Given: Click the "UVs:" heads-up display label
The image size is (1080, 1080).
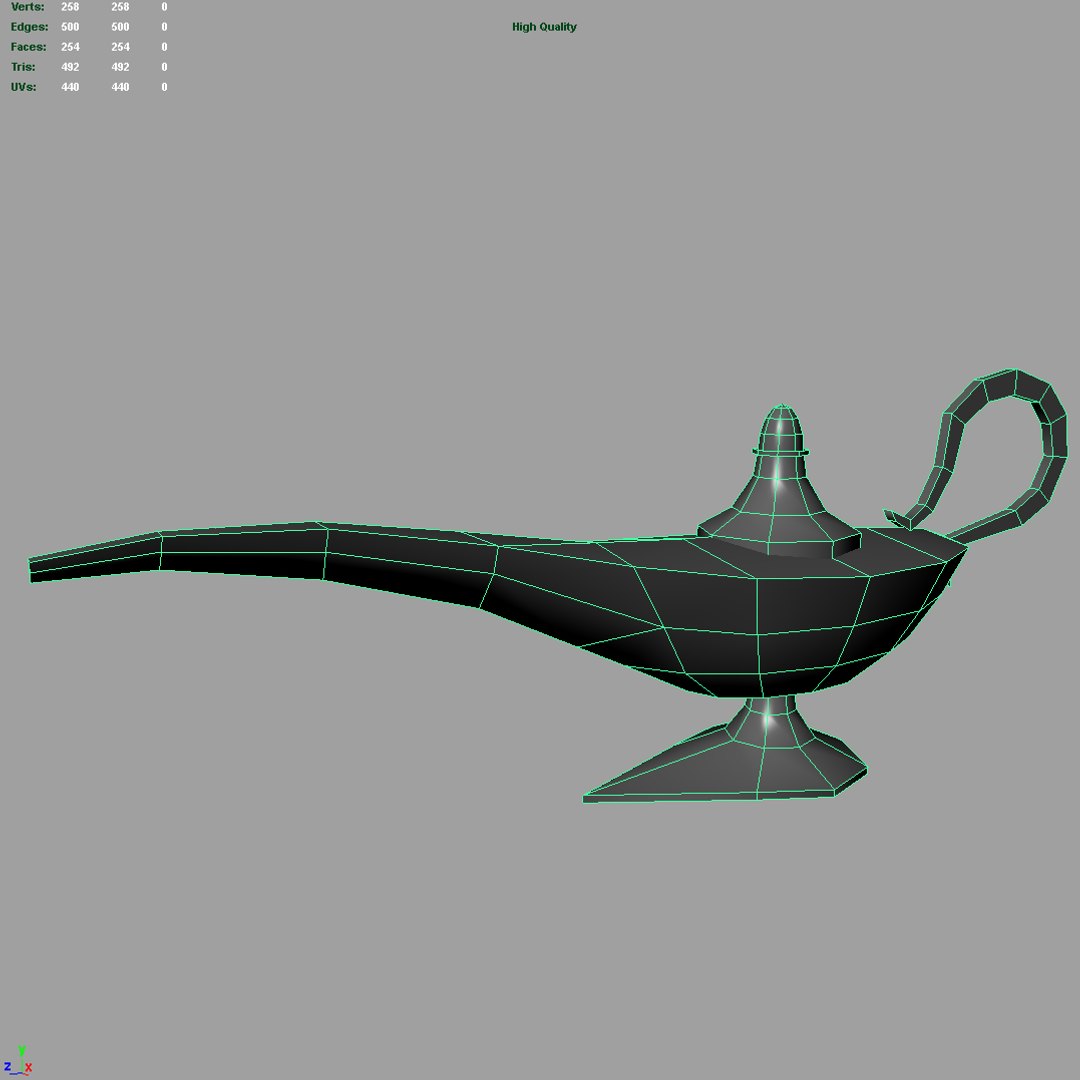Looking at the screenshot, I should 23,87.
